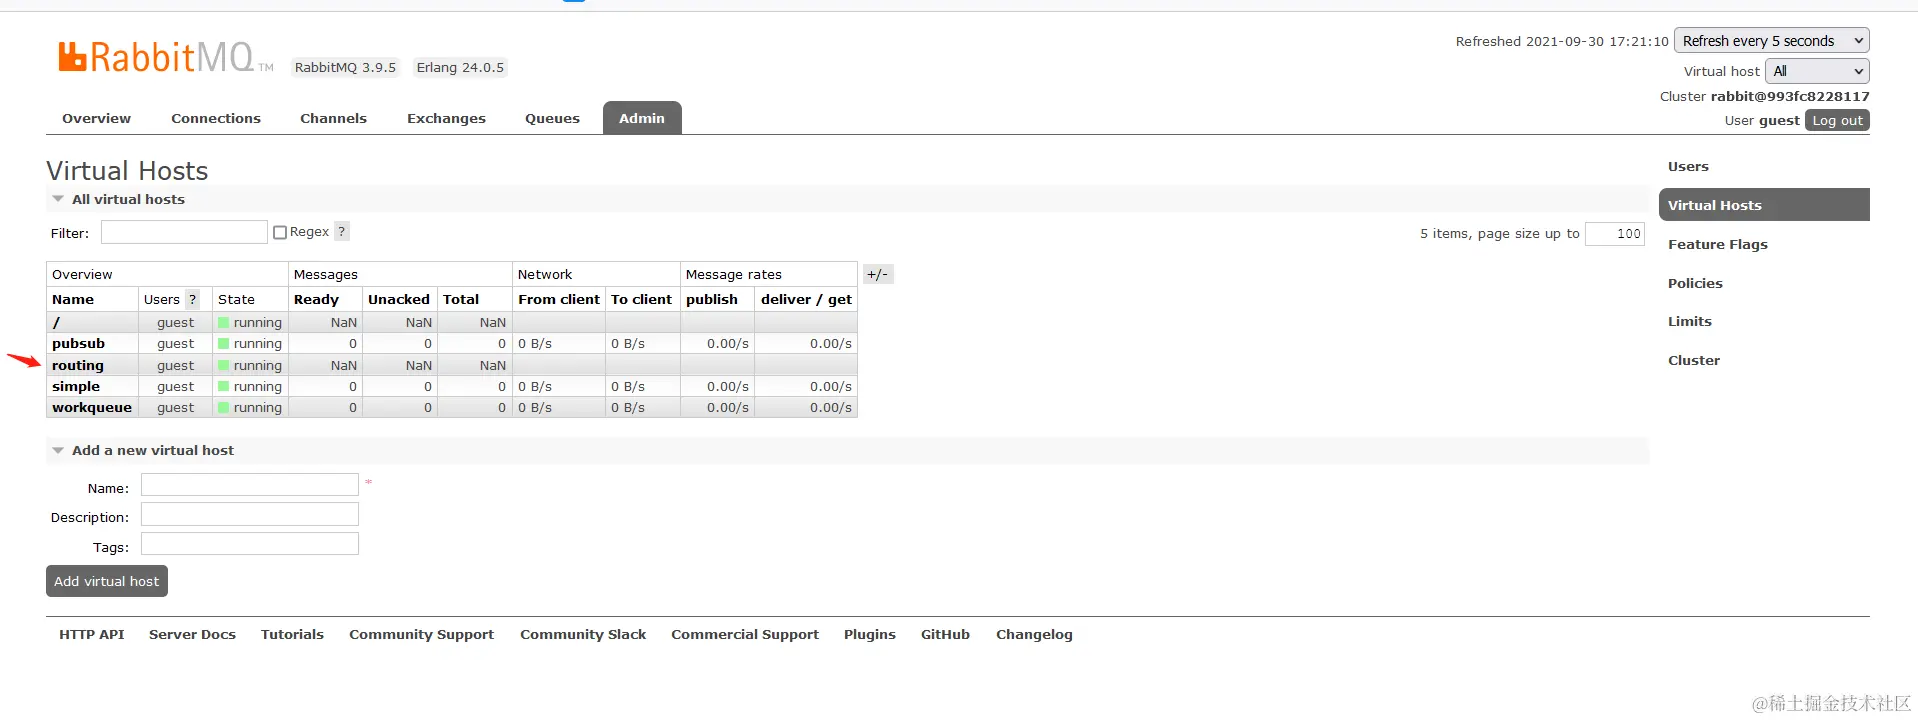Open the Server Docs footer link
The image size is (1918, 720).
(192, 634)
